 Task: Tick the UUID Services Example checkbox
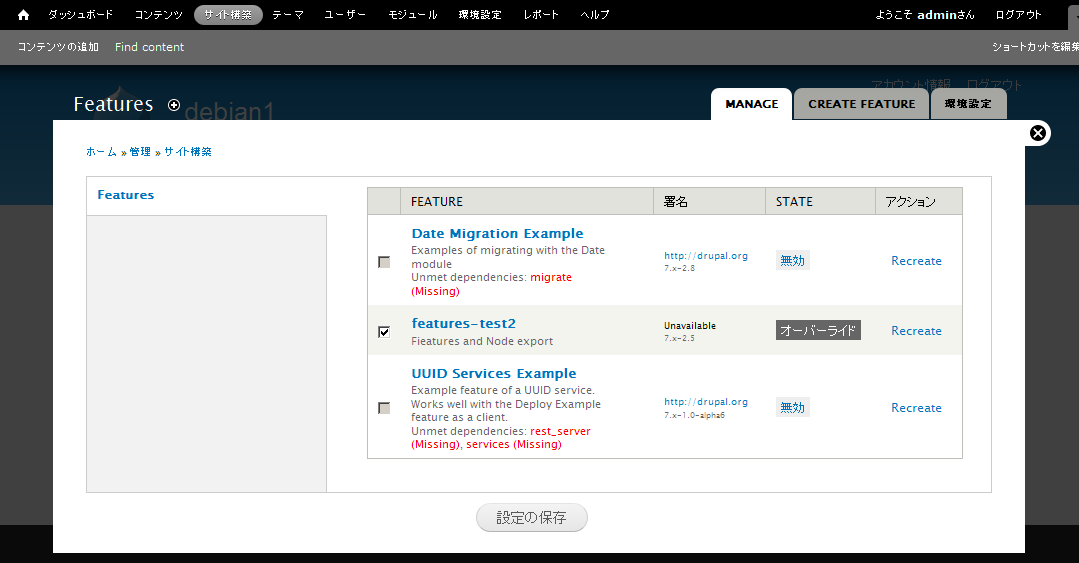tap(384, 408)
